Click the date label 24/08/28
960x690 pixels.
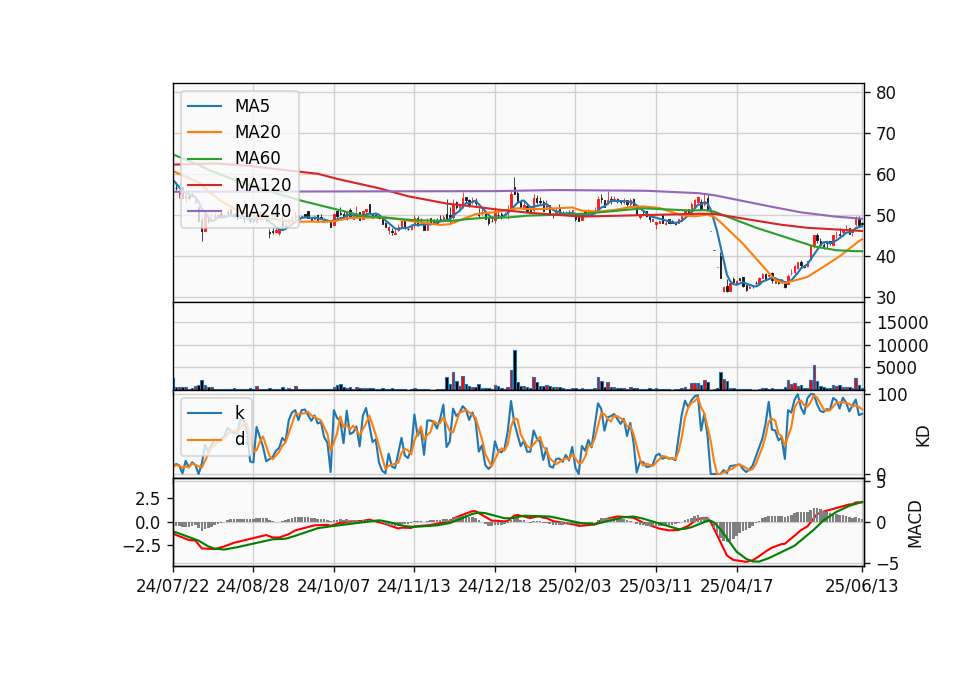tap(253, 586)
